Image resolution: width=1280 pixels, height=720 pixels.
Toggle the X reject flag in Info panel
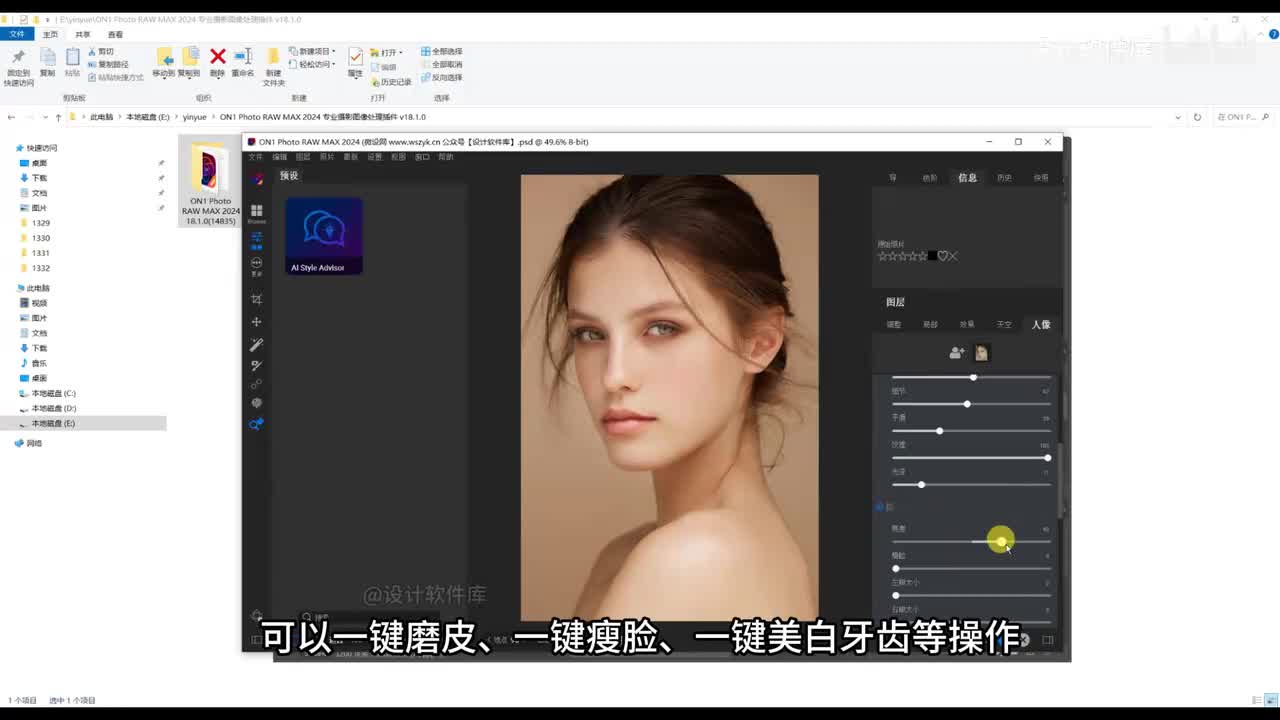tap(953, 256)
